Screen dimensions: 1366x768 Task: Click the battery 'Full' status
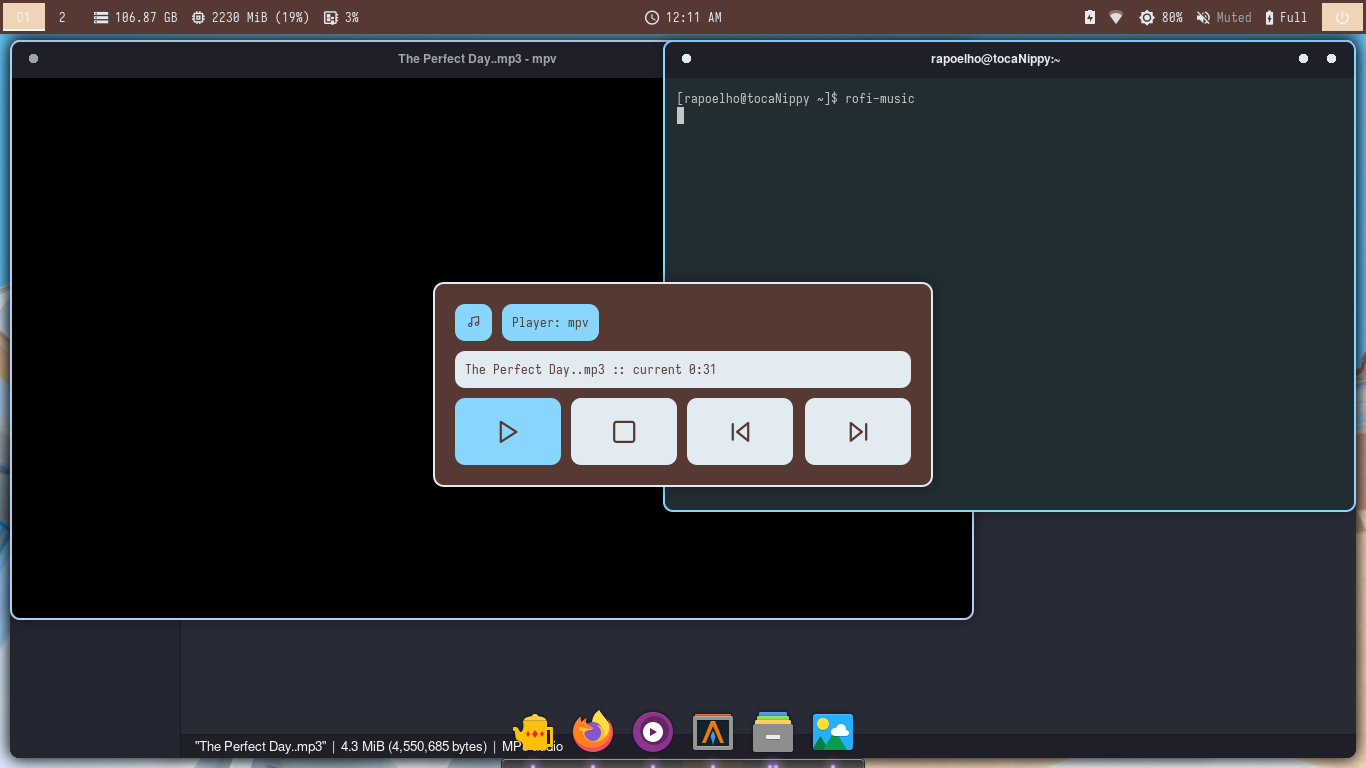click(1286, 17)
